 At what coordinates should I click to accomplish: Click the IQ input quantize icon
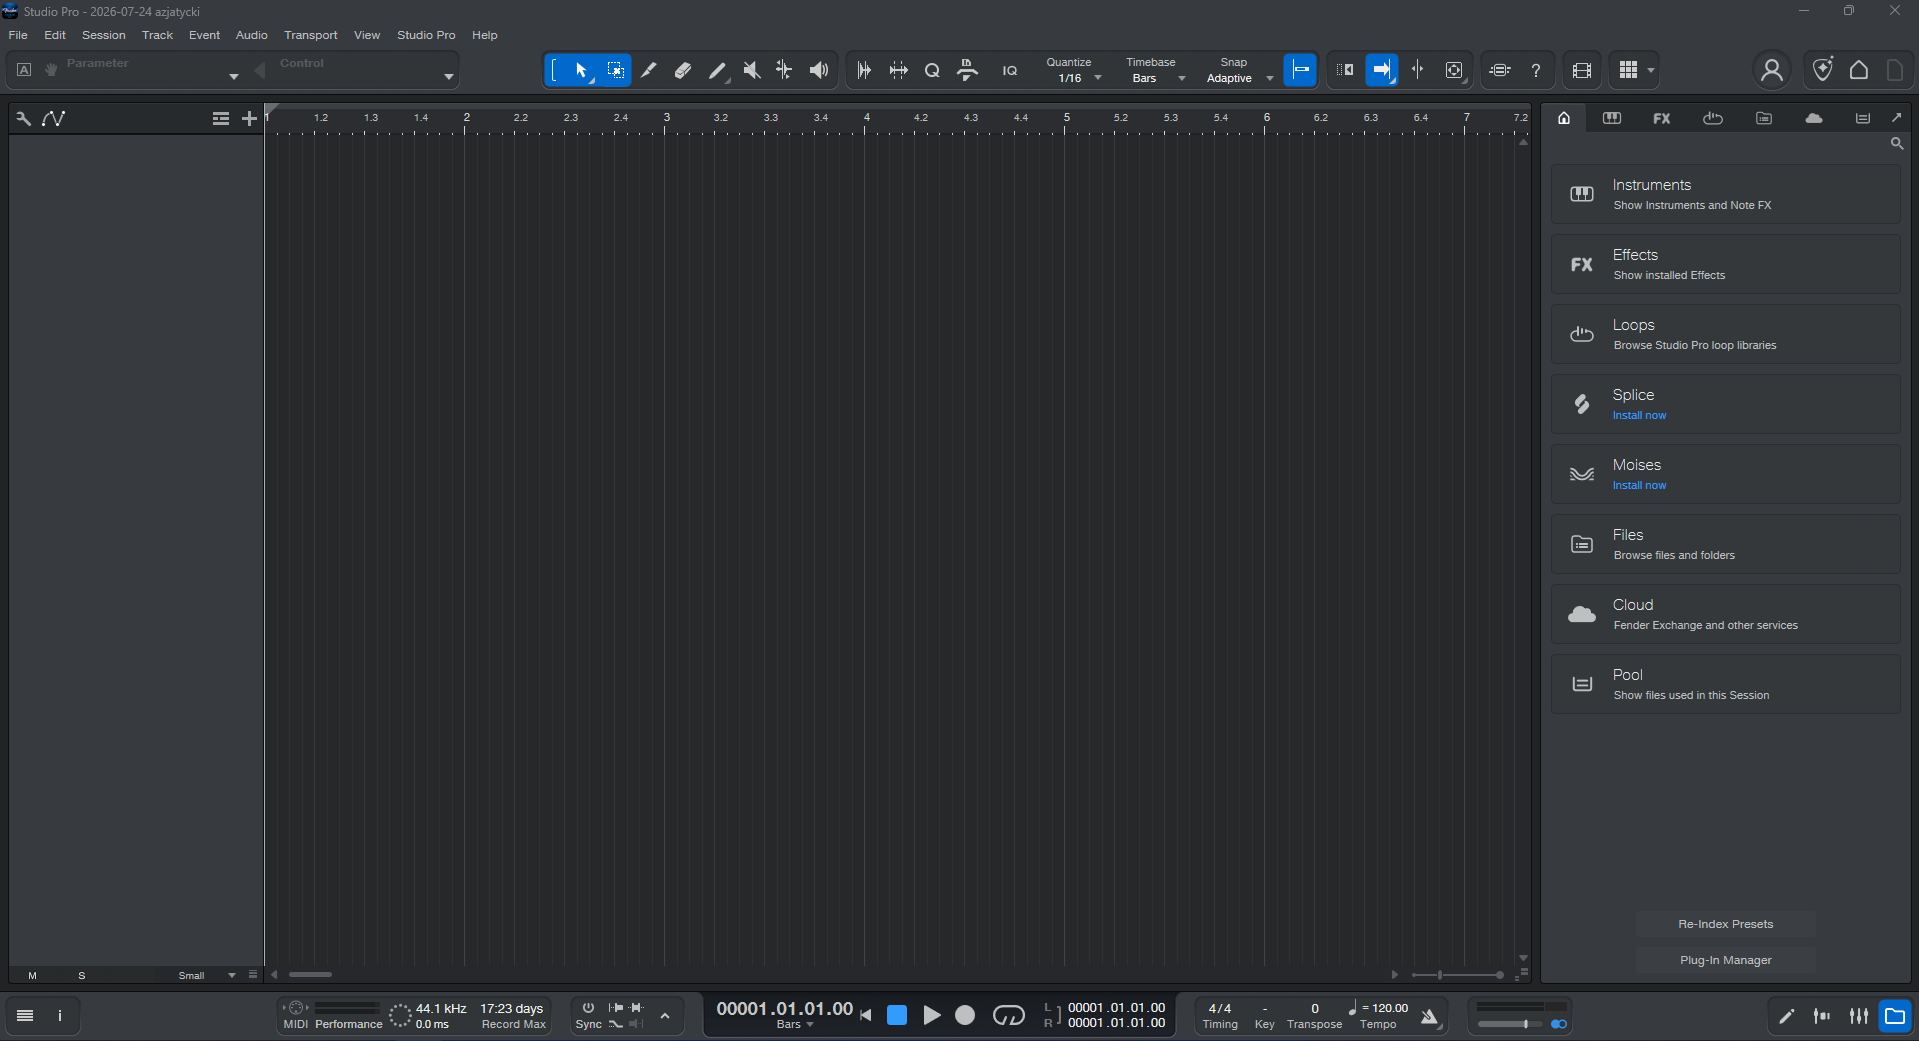click(x=1010, y=70)
